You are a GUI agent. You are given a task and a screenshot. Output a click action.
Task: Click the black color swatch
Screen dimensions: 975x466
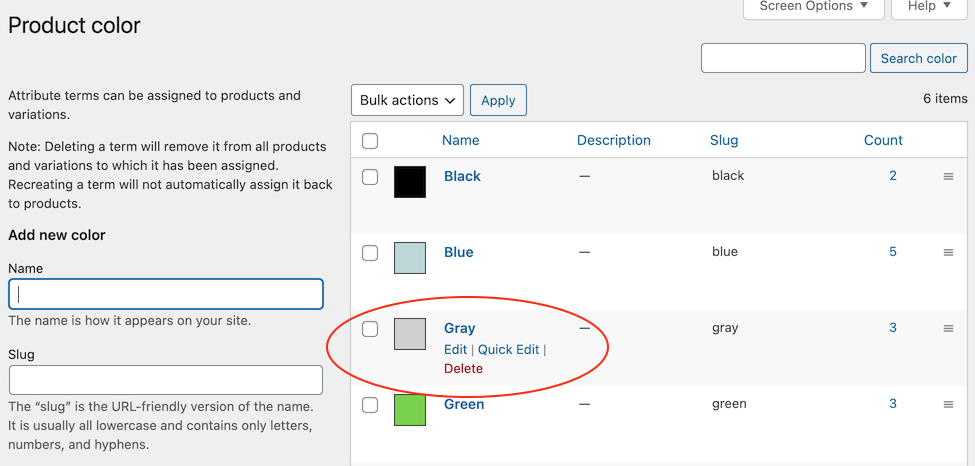click(410, 182)
